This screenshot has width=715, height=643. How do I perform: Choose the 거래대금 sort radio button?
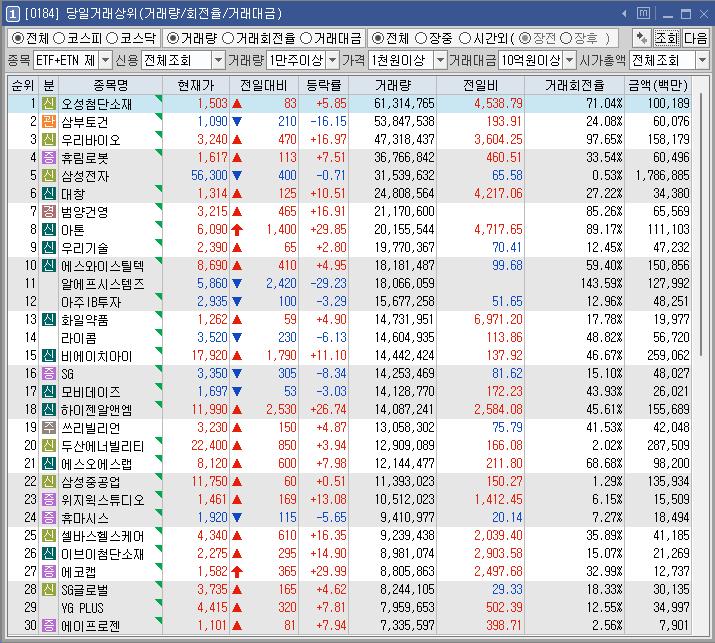coord(306,38)
